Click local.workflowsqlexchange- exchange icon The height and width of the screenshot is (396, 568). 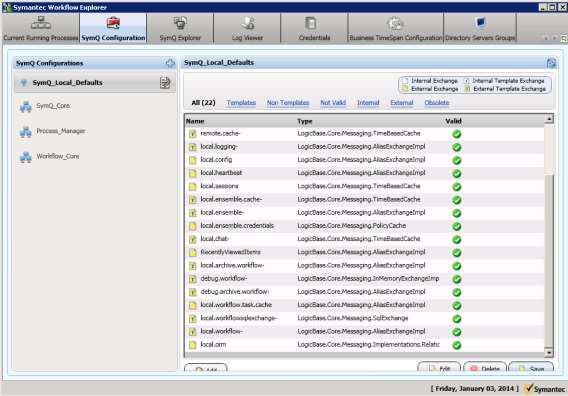tap(193, 318)
